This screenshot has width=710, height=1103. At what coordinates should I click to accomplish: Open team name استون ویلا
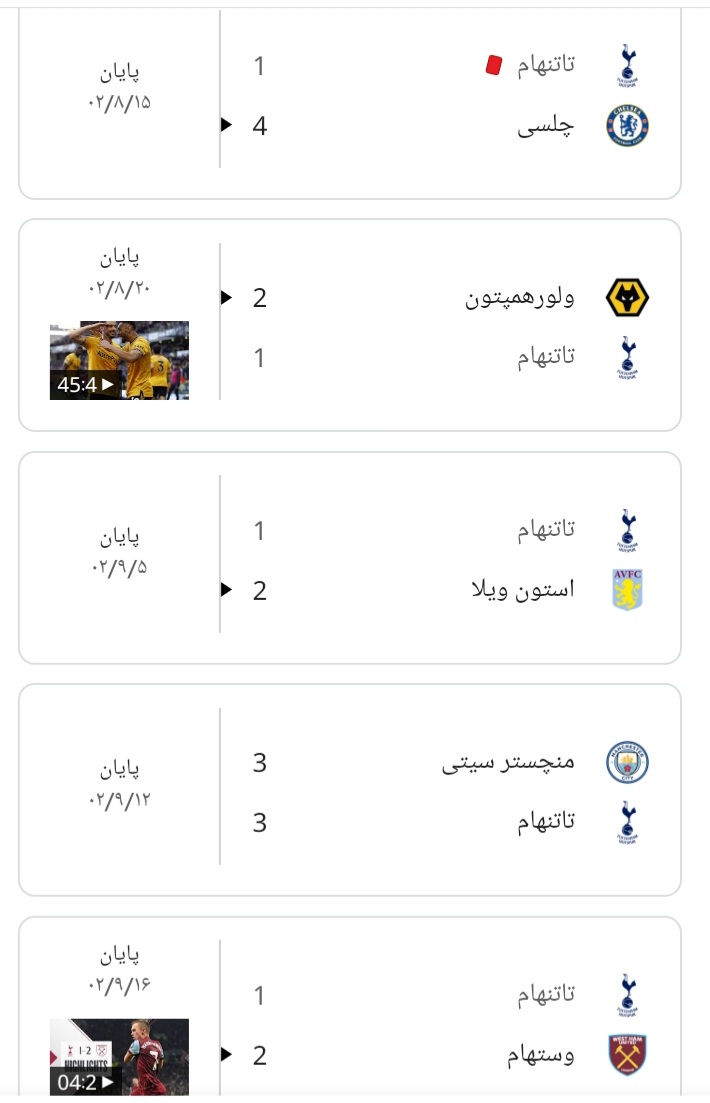tap(523, 589)
